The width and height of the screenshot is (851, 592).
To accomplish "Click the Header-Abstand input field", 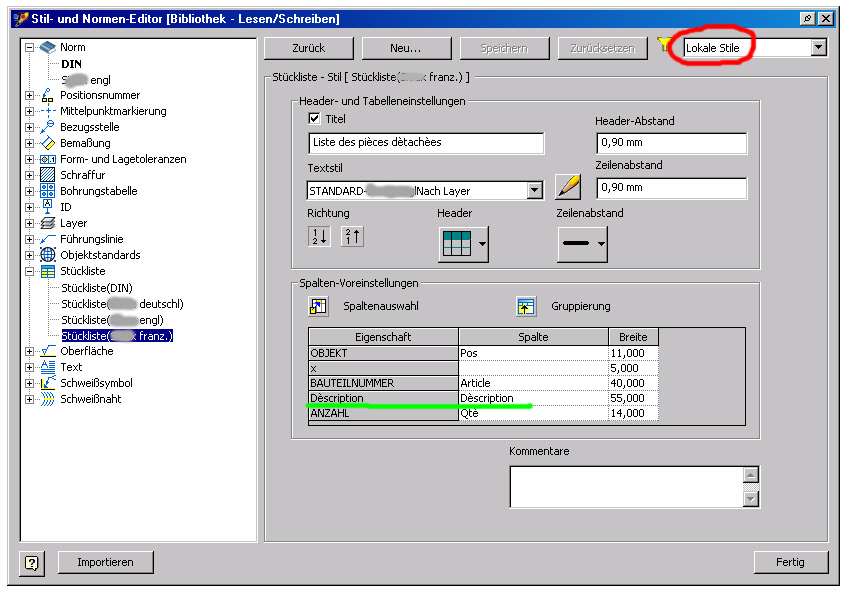I will click(671, 143).
